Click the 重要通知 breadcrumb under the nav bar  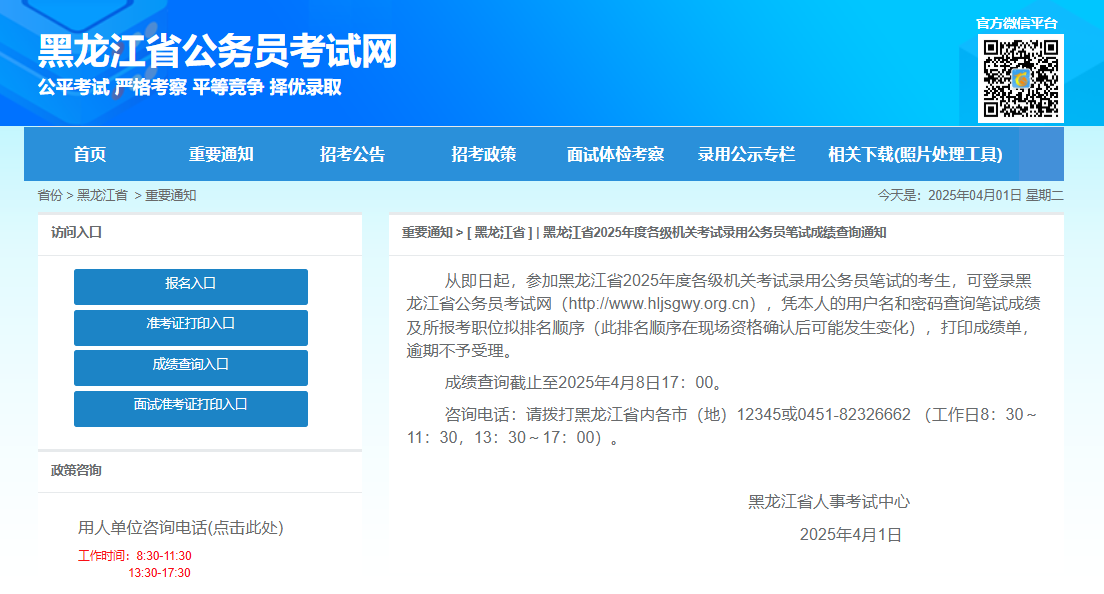pos(170,195)
